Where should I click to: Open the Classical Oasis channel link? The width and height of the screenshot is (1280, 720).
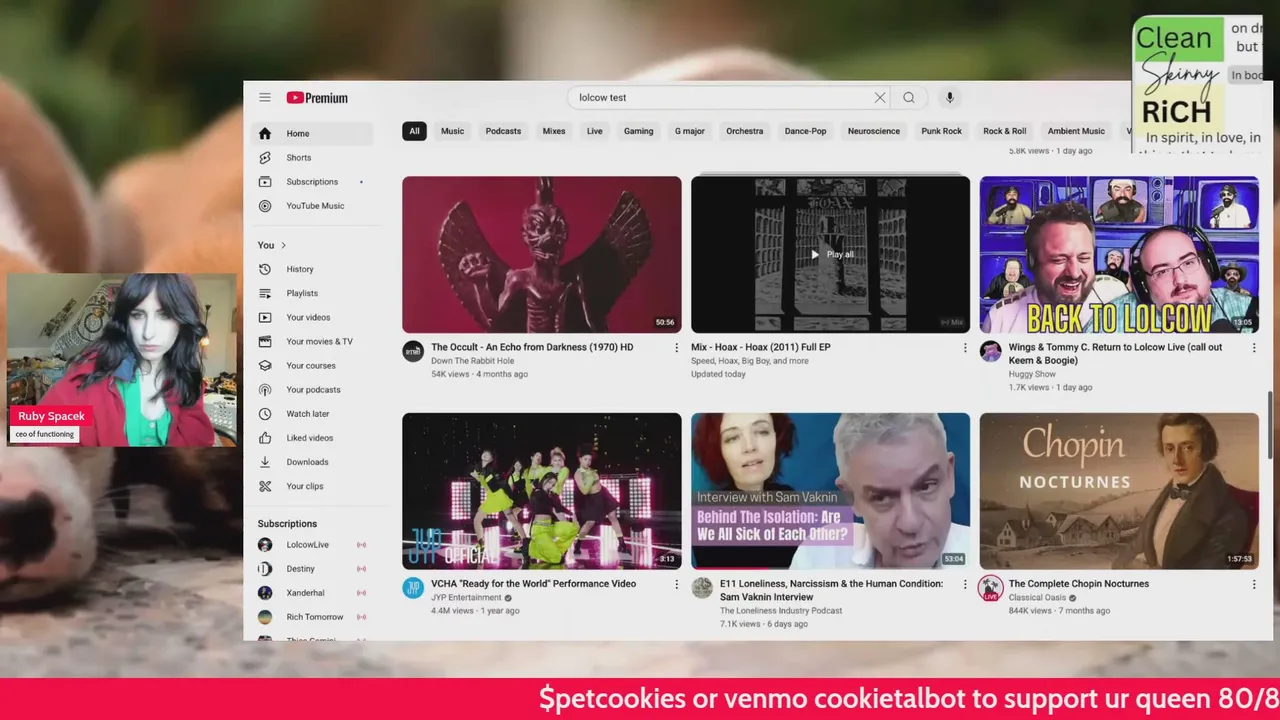tap(1037, 598)
